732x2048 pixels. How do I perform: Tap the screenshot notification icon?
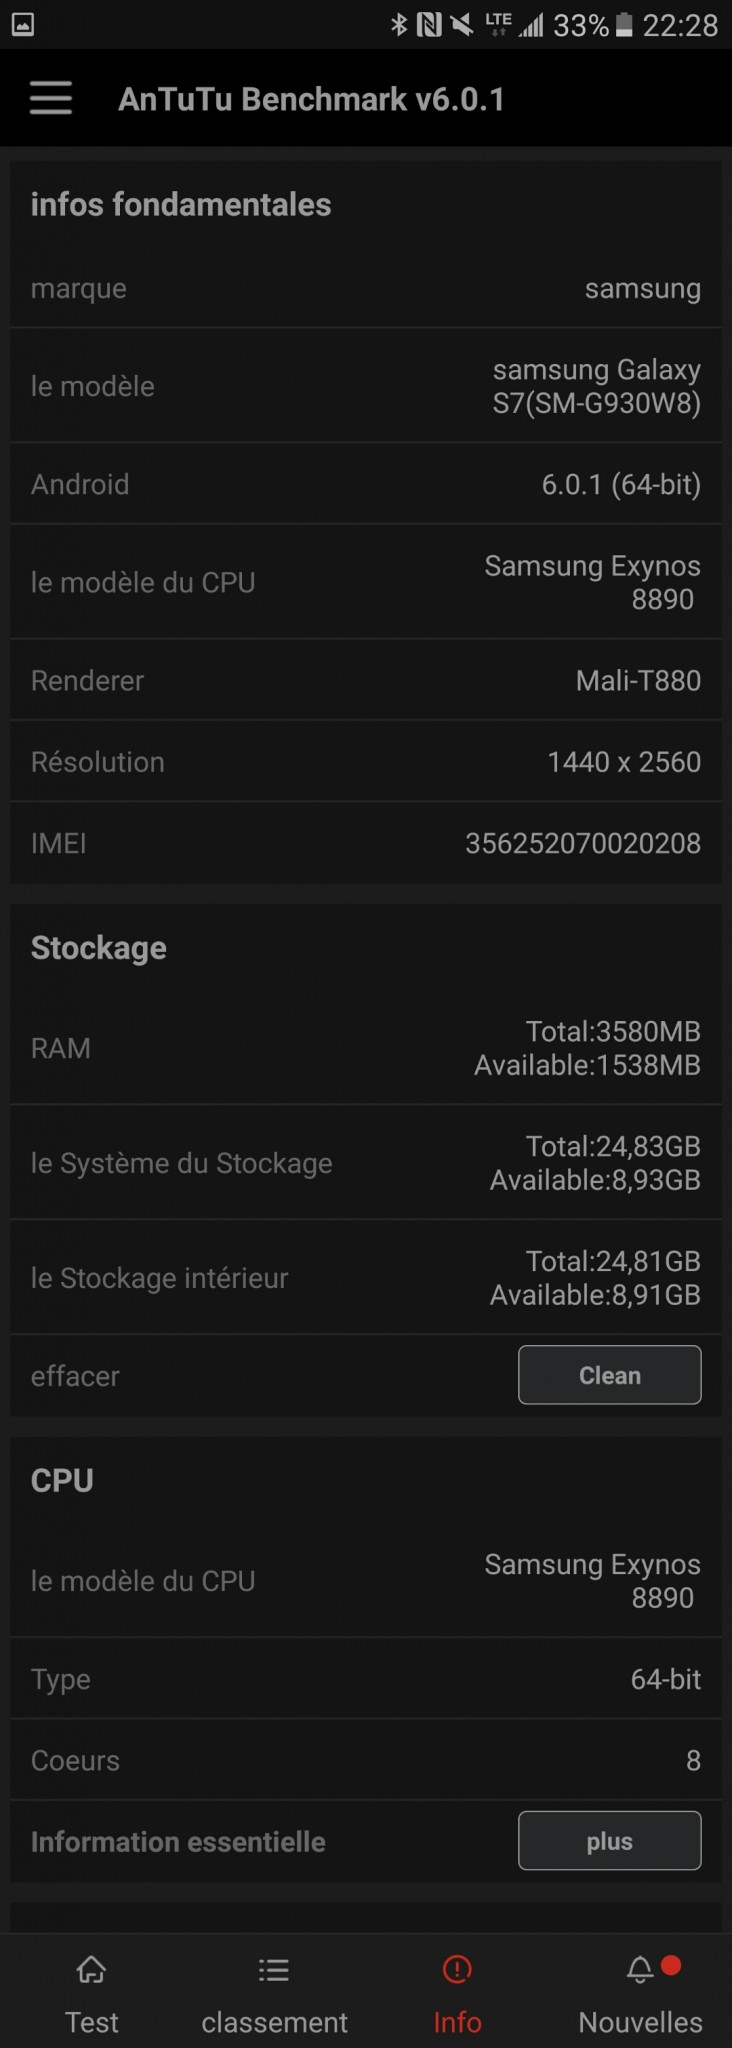coord(23,25)
